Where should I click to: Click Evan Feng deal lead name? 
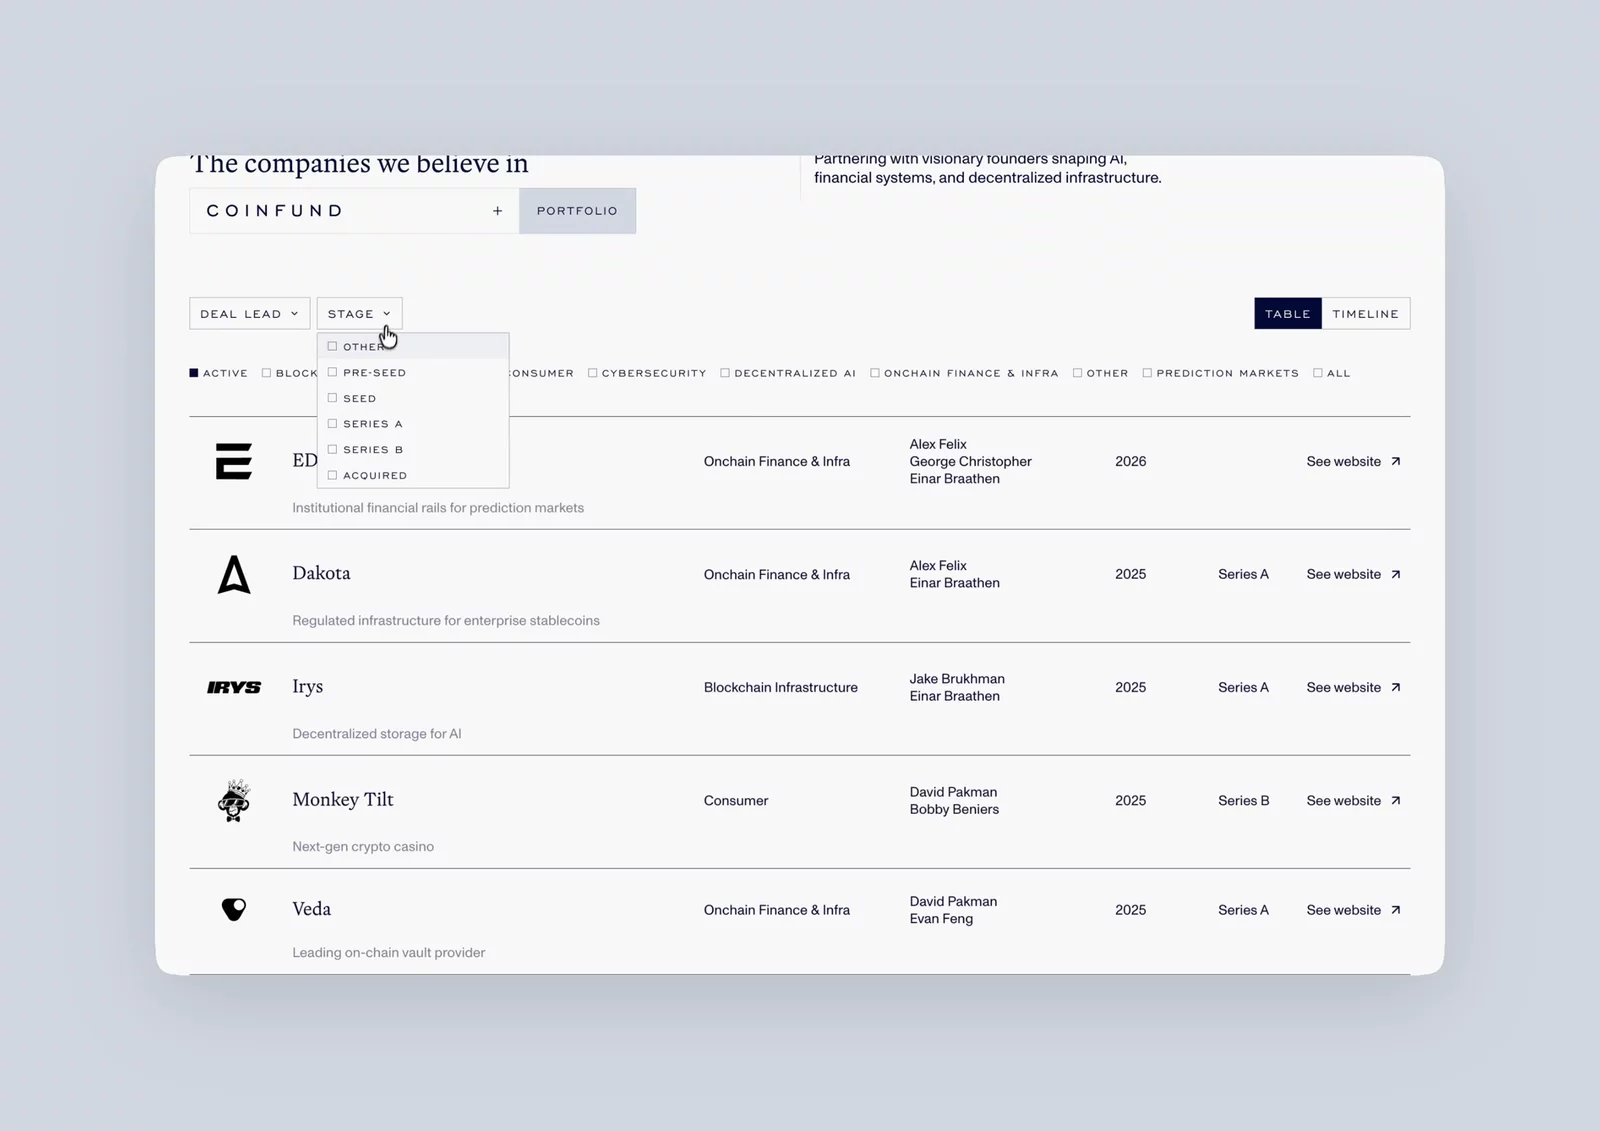click(941, 918)
